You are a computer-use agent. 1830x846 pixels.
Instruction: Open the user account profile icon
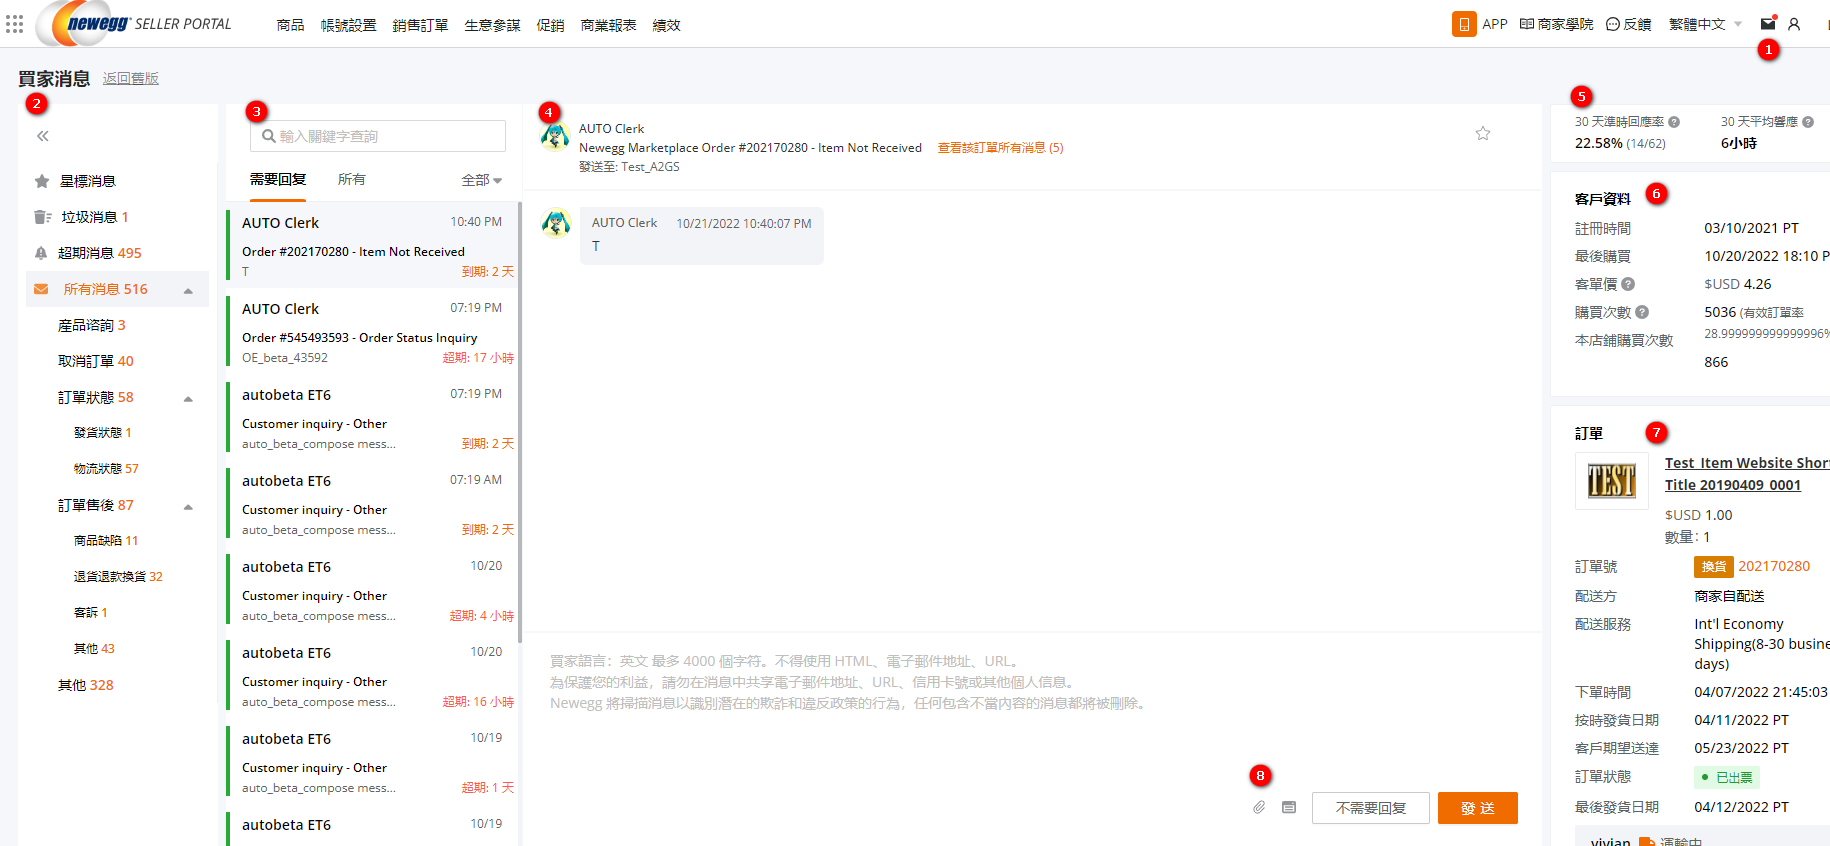point(1794,24)
